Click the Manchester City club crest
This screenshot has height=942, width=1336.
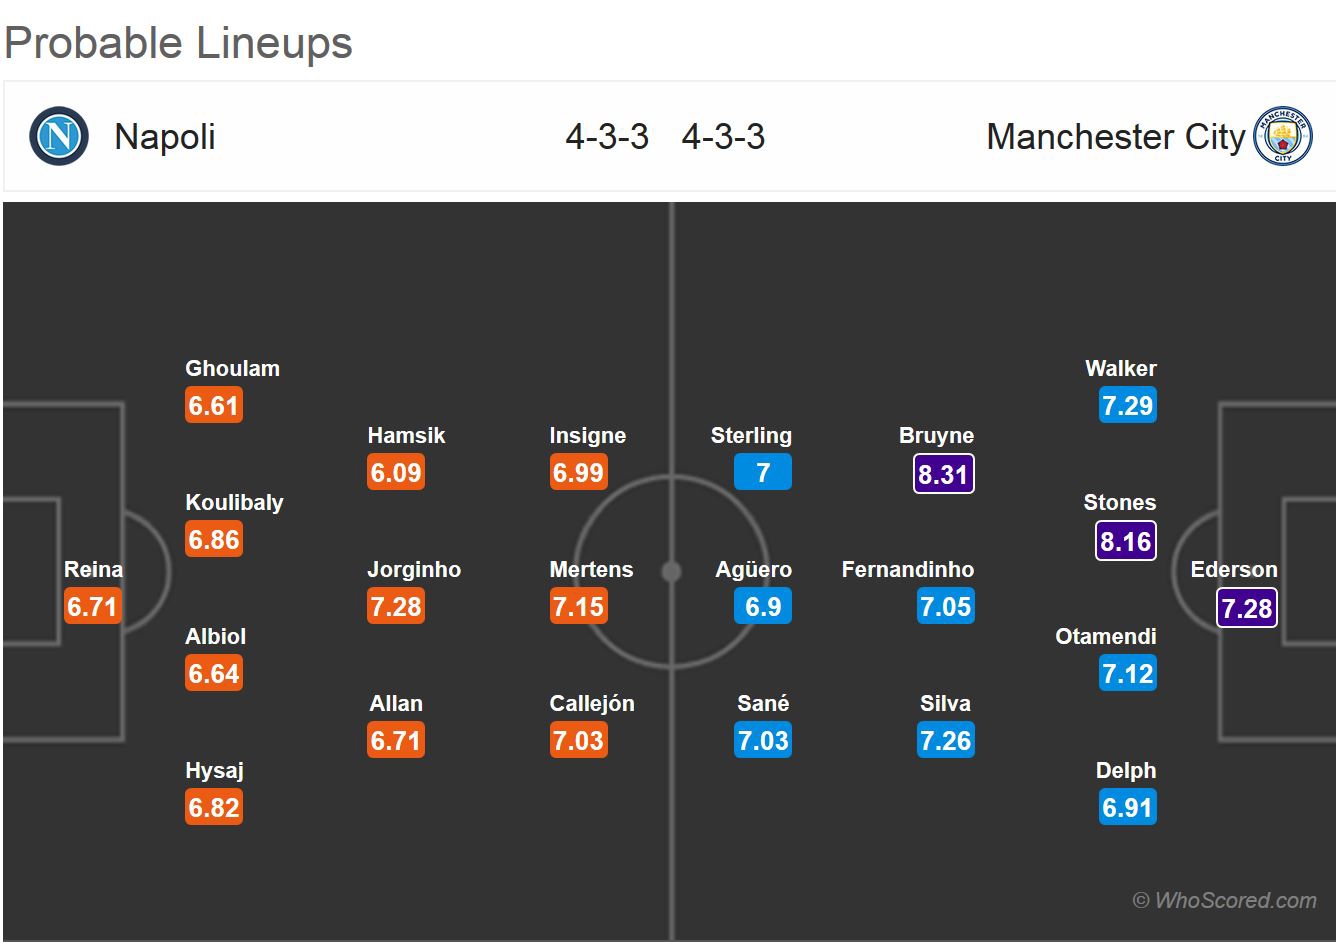point(1282,137)
